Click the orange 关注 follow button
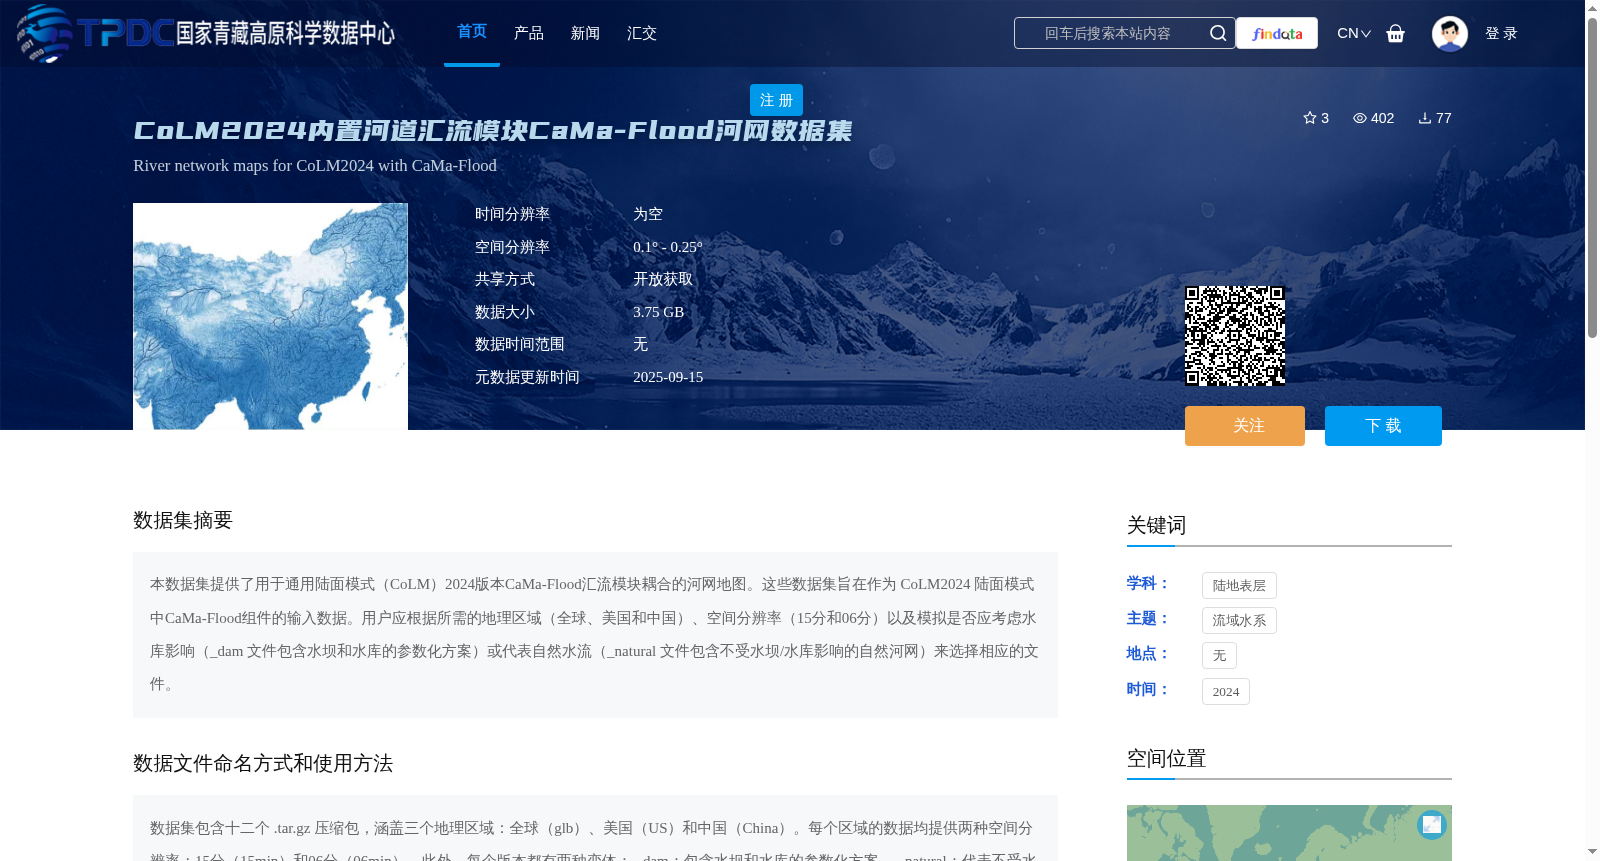Image resolution: width=1600 pixels, height=861 pixels. point(1245,426)
